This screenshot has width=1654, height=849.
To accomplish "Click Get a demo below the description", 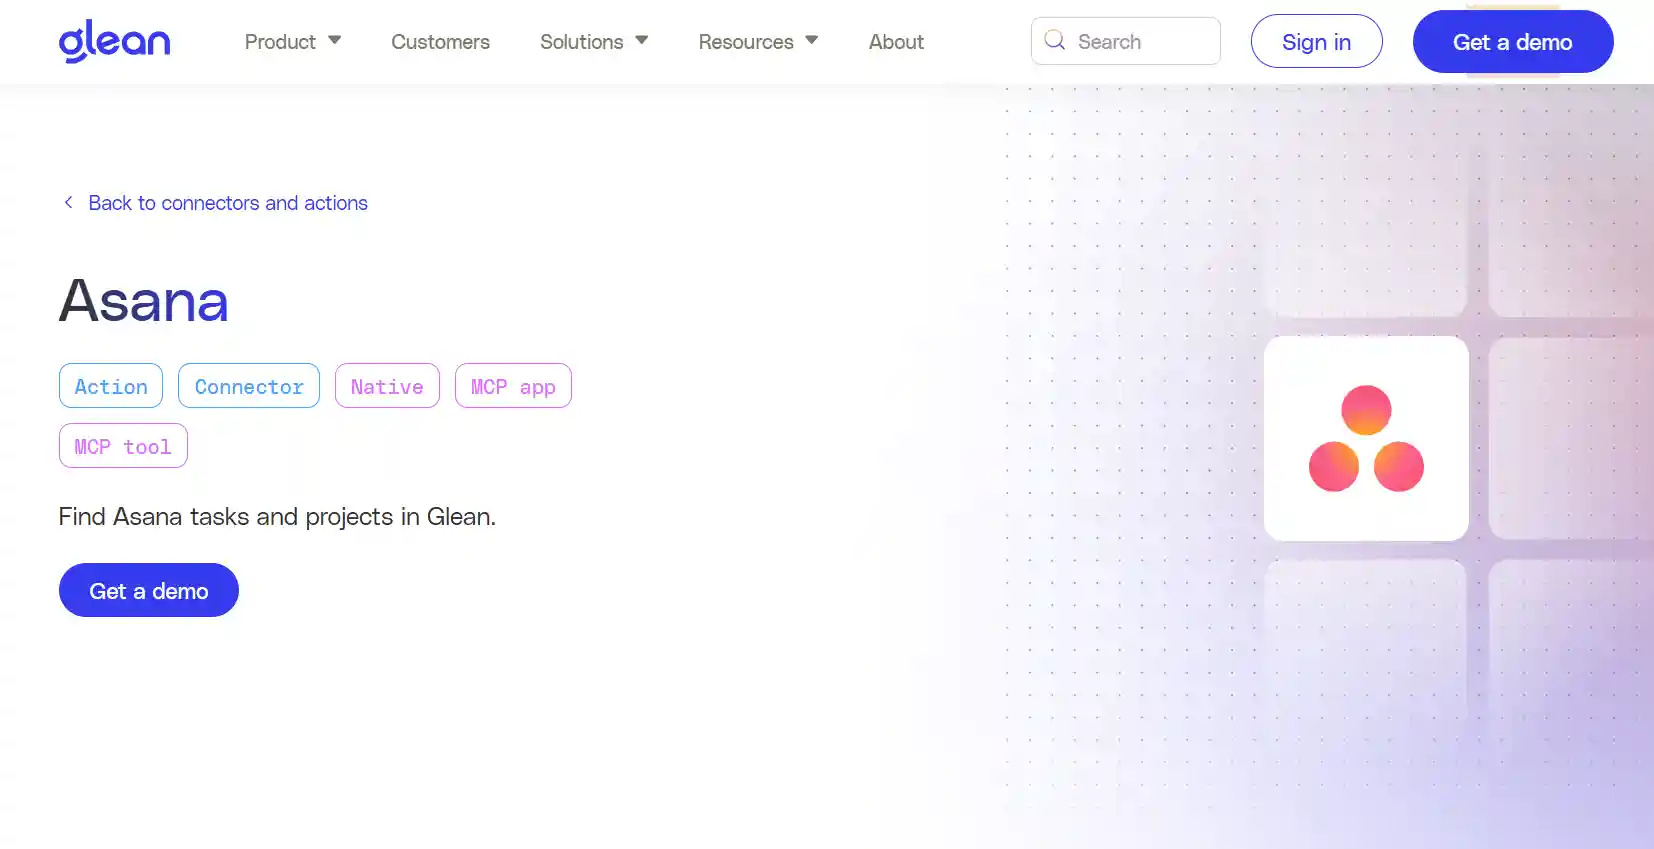I will click(149, 590).
